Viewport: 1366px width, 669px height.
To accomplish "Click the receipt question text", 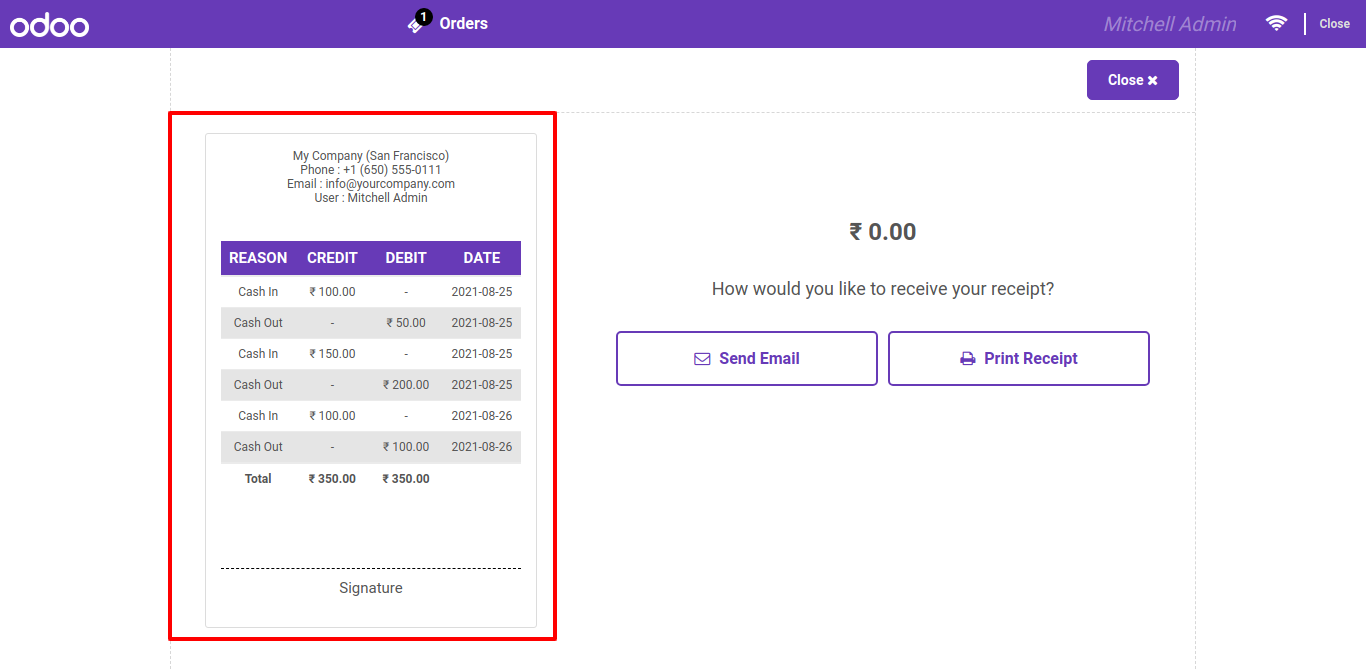I will 883,289.
